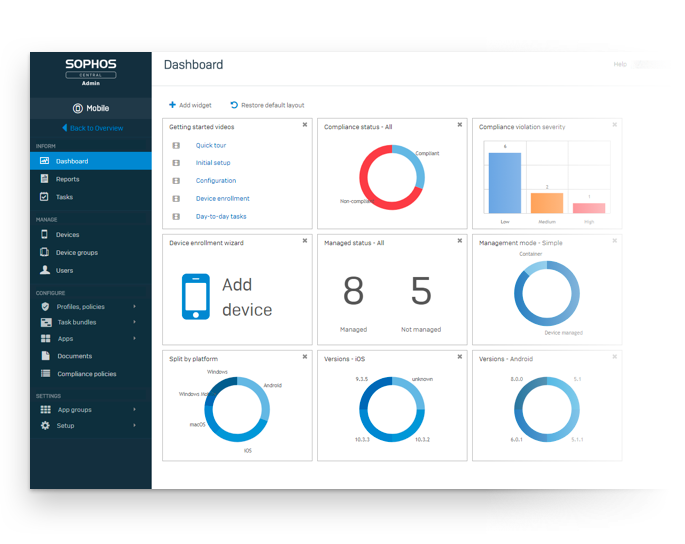Click the Quick tour video icon
This screenshot has height=544, width=685.
pyautogui.click(x=176, y=145)
